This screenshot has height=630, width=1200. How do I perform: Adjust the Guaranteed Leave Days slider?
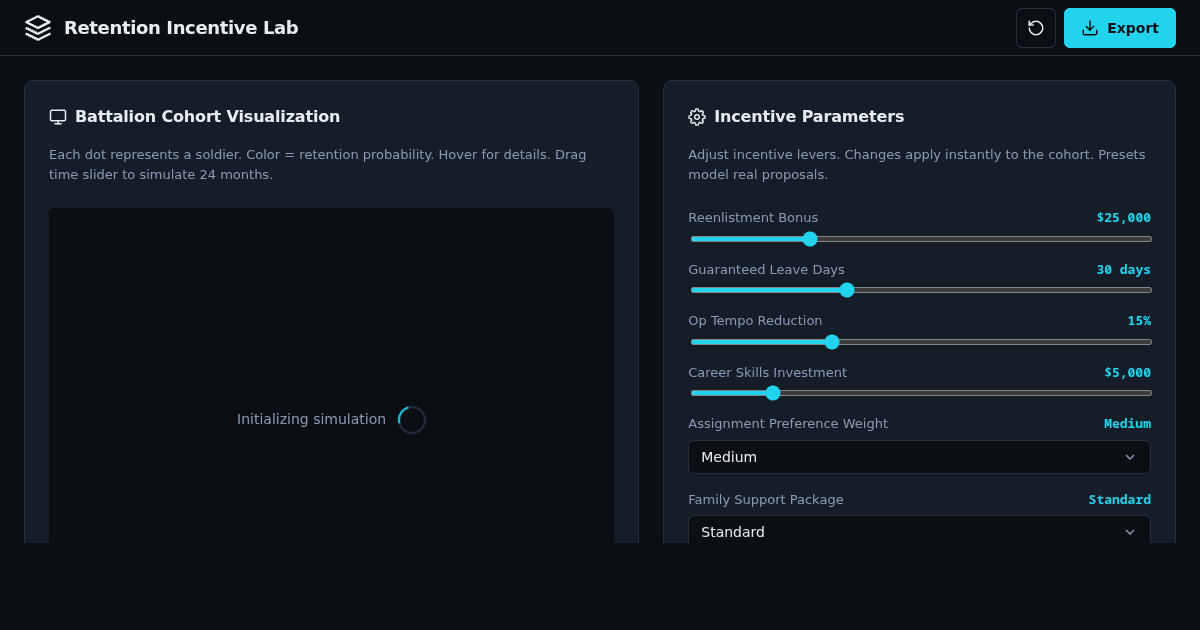point(921,290)
